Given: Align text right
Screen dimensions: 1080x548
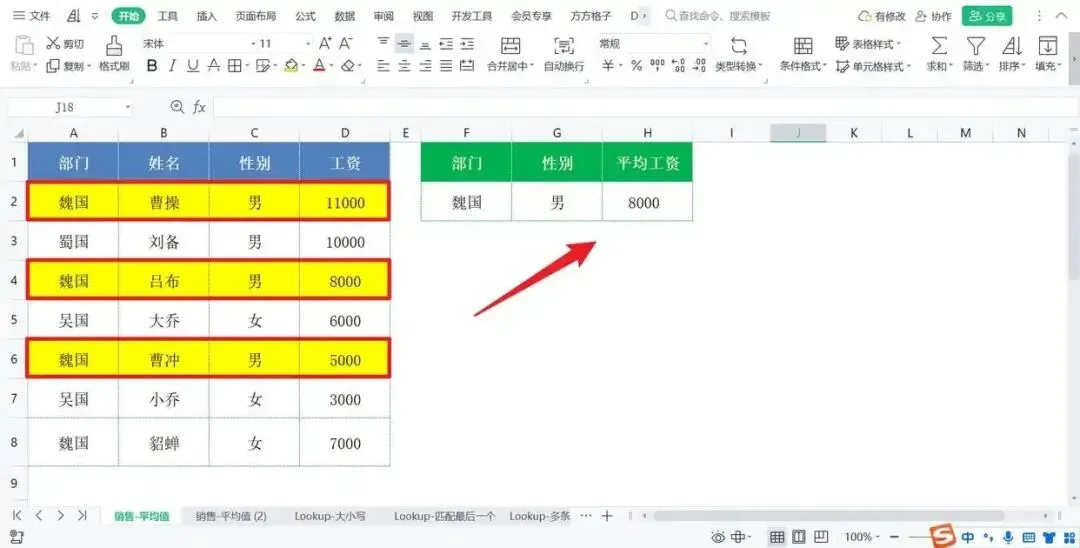Looking at the screenshot, I should tap(426, 65).
